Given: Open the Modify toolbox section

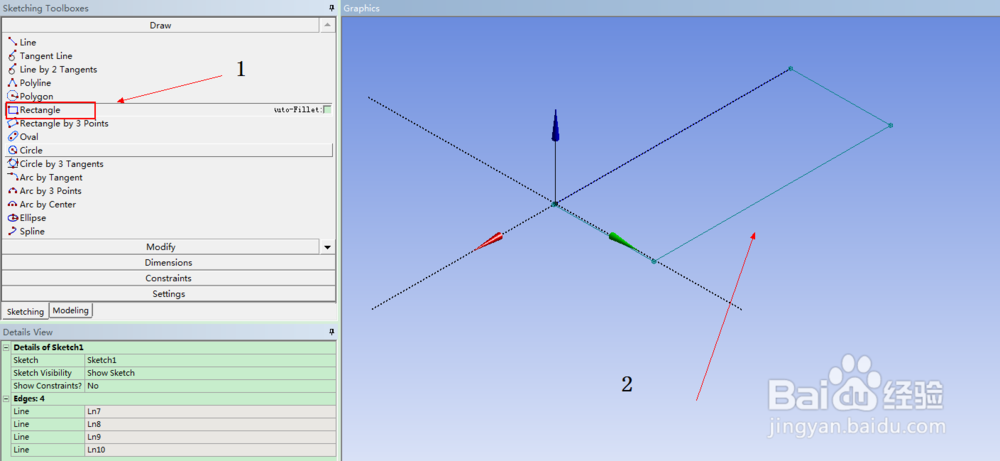Looking at the screenshot, I should [161, 247].
